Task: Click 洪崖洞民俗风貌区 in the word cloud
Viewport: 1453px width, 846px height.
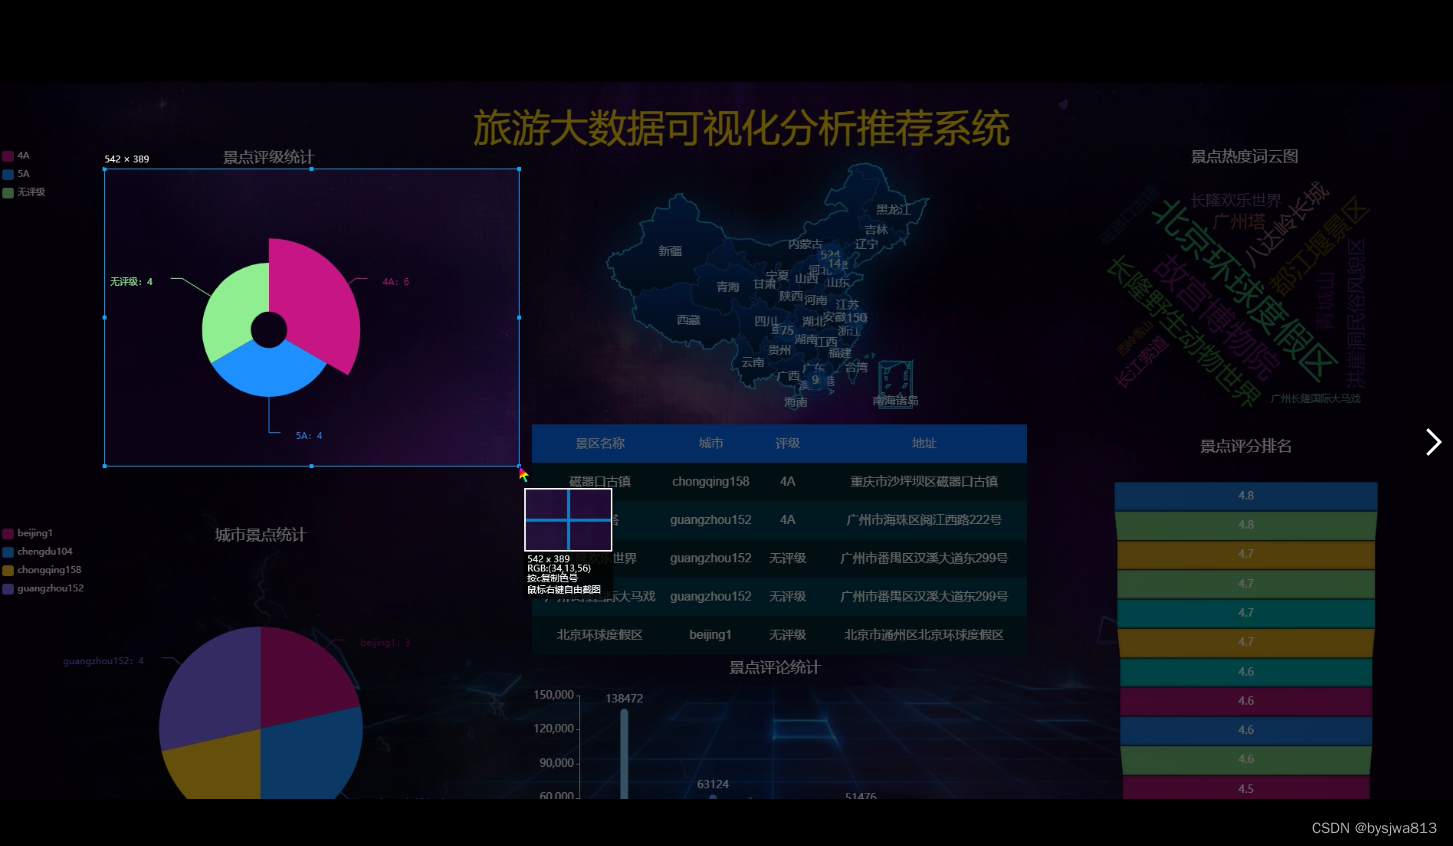Action: tap(1356, 313)
